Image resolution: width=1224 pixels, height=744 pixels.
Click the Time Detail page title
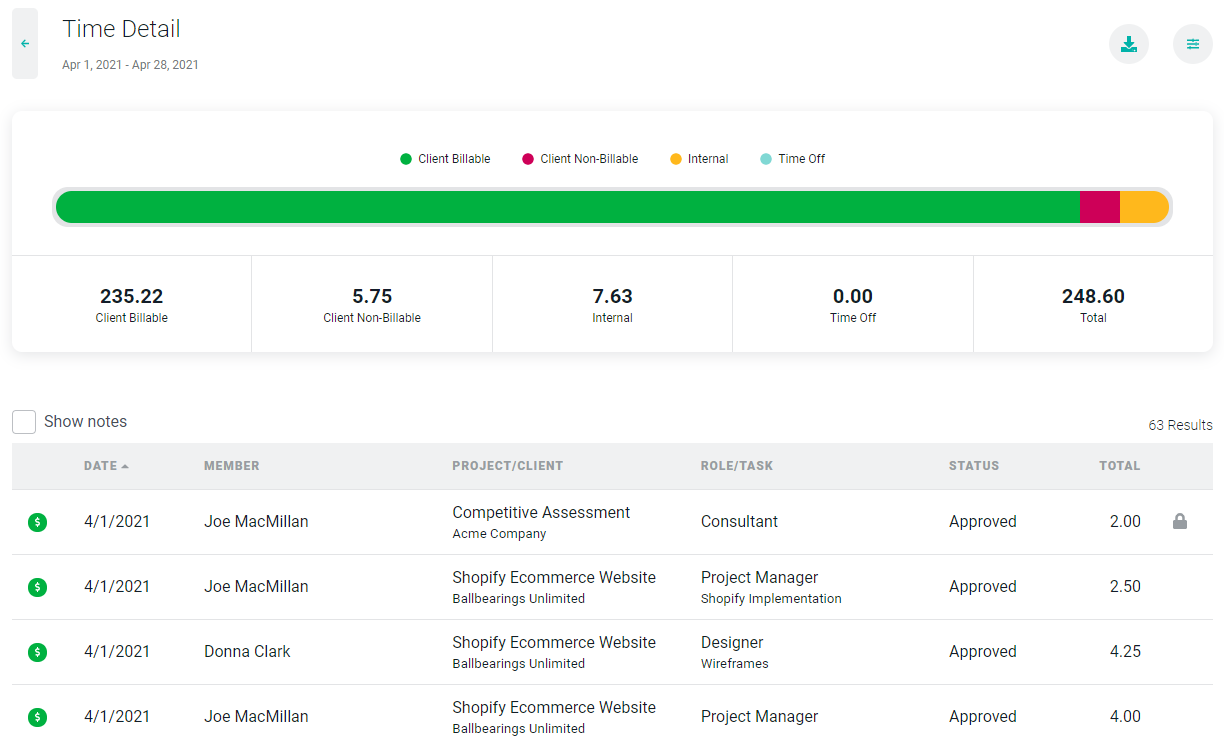[121, 29]
